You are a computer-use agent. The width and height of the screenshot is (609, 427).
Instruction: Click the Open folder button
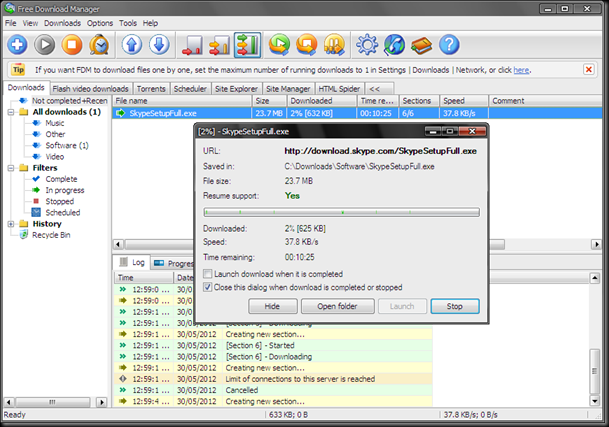click(338, 306)
